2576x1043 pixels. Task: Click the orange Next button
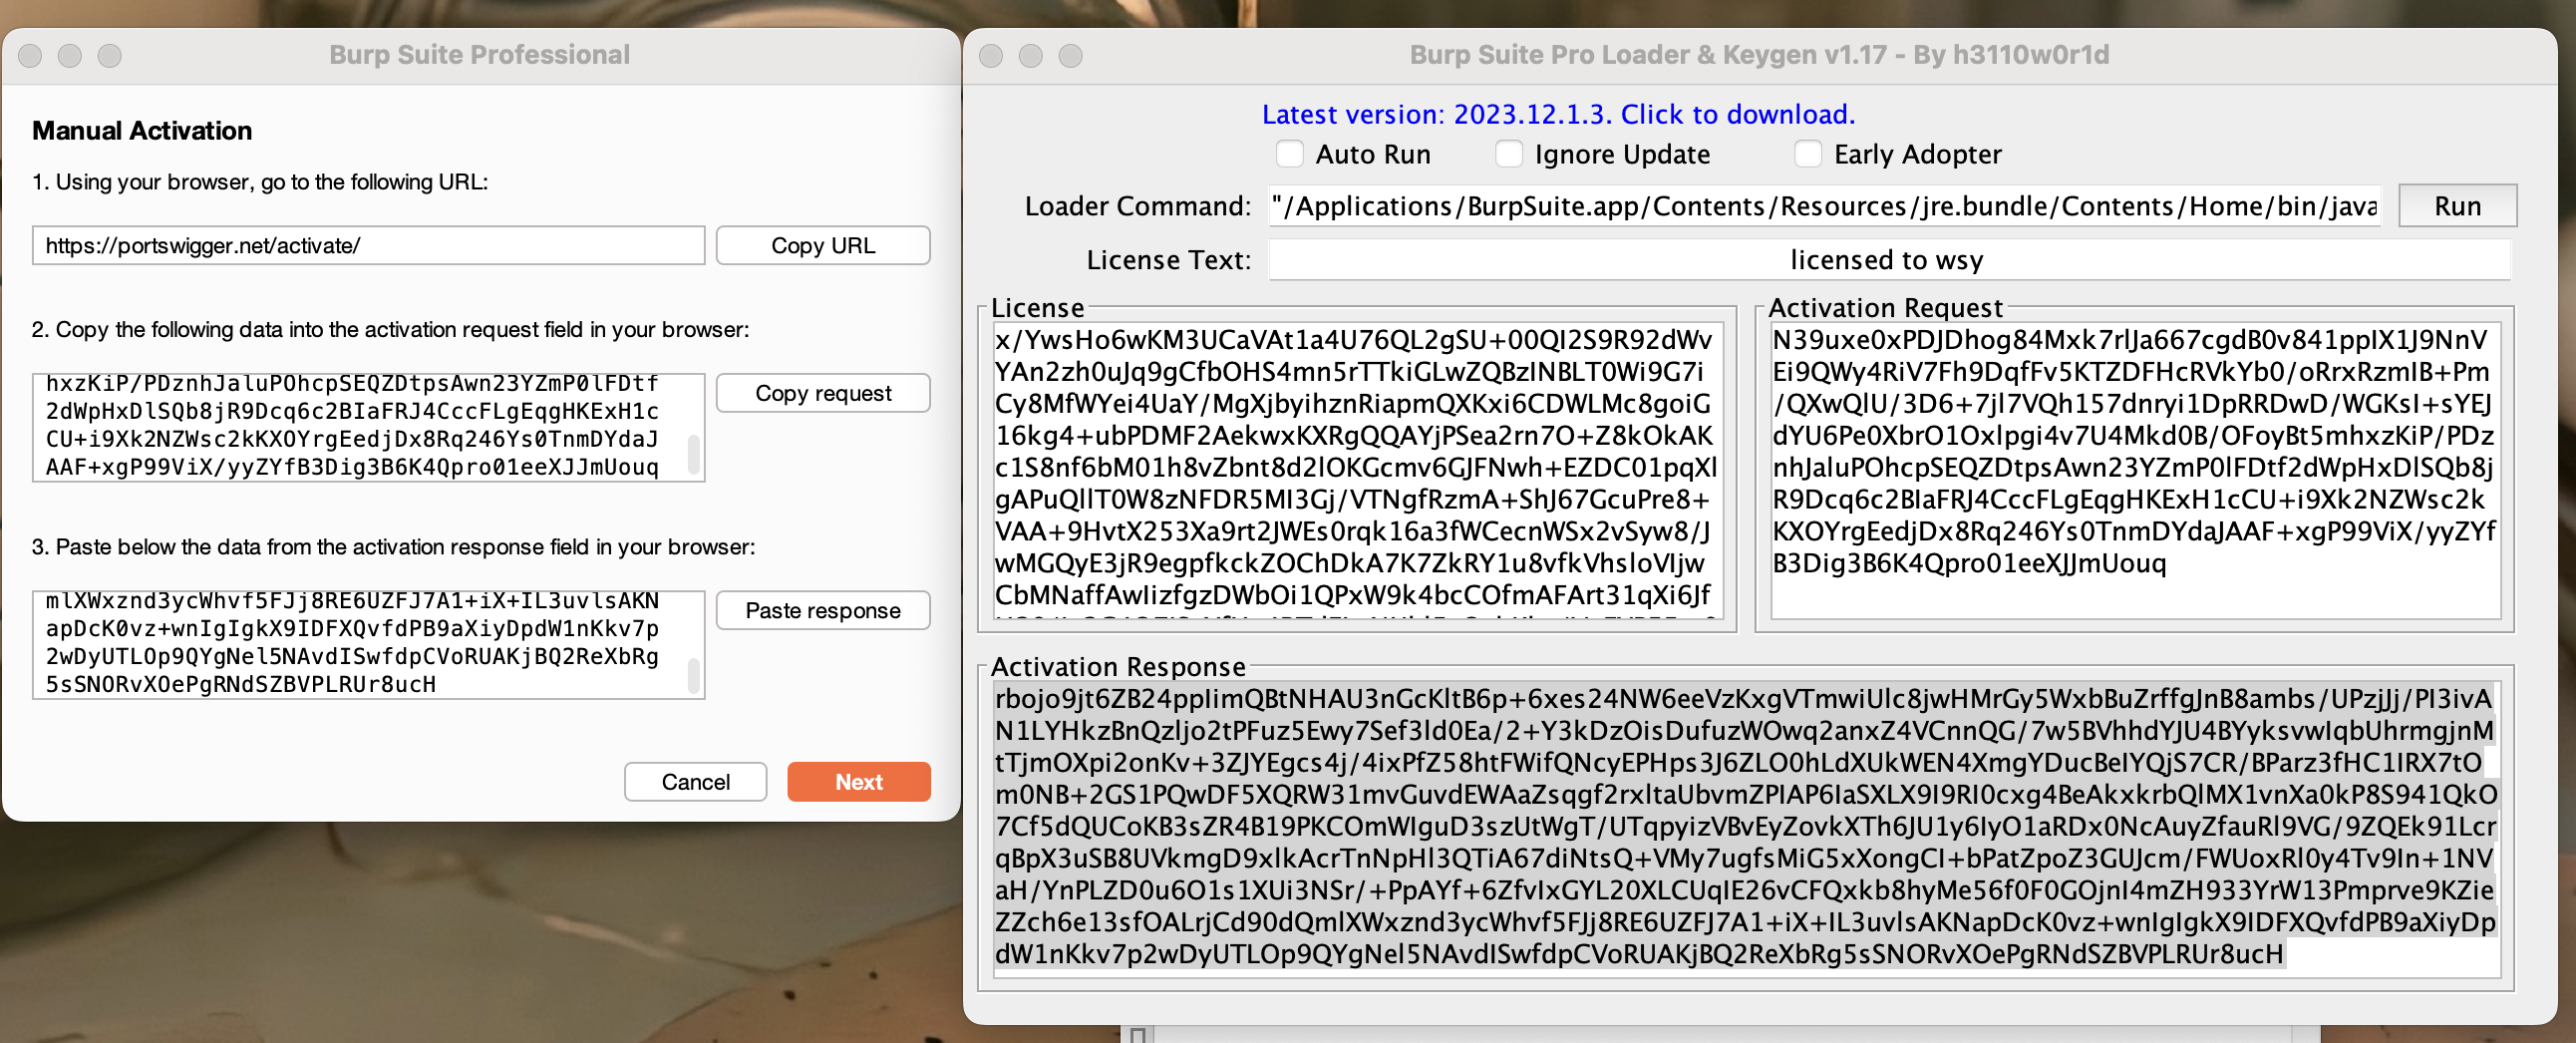[858, 782]
